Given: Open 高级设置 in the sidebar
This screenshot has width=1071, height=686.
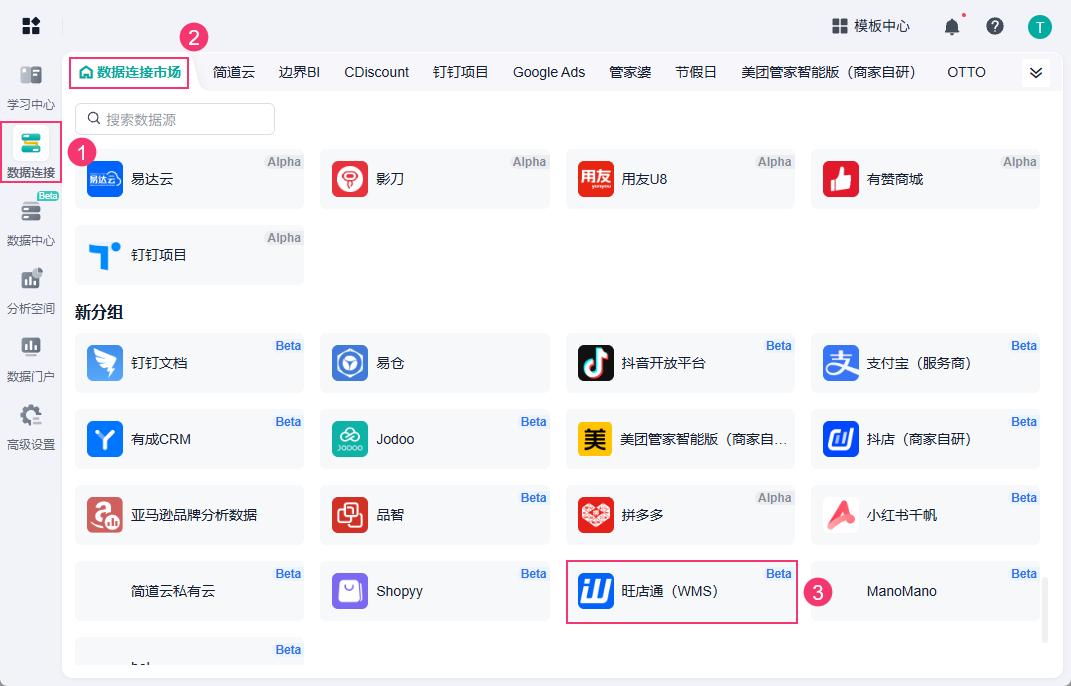Looking at the screenshot, I should click(31, 428).
